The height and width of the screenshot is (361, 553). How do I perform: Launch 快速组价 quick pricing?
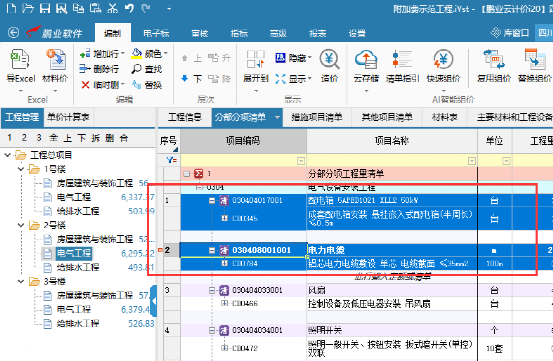[443, 59]
